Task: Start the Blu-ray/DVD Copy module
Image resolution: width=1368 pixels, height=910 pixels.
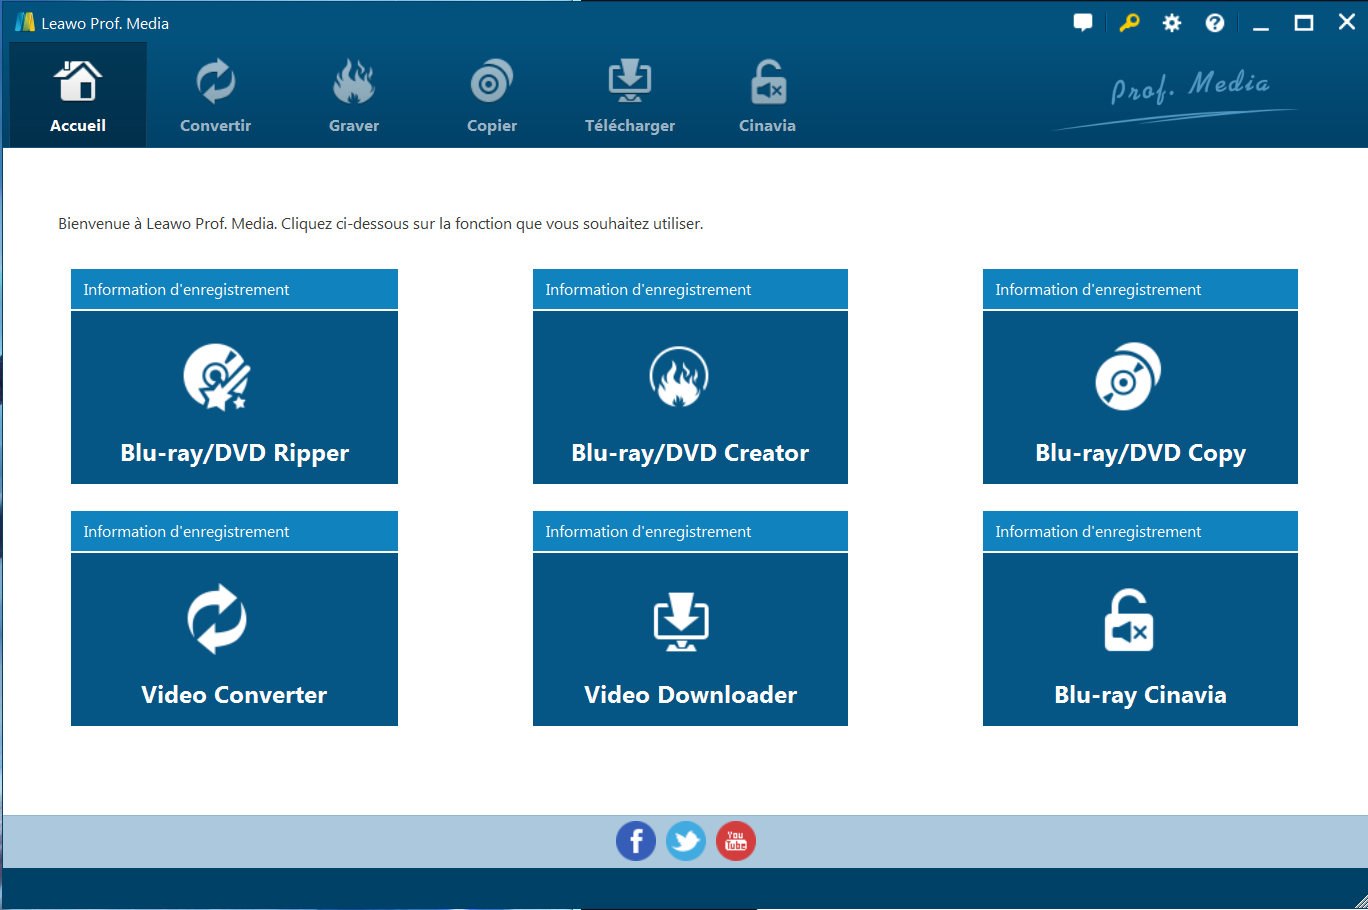Action: point(1140,398)
